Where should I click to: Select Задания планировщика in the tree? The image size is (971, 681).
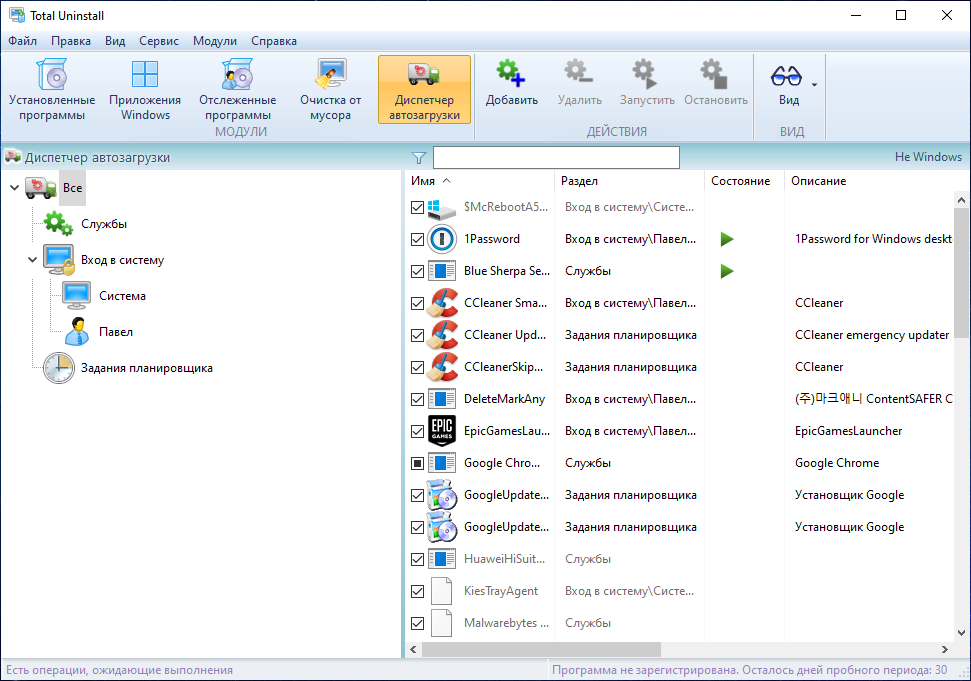147,368
